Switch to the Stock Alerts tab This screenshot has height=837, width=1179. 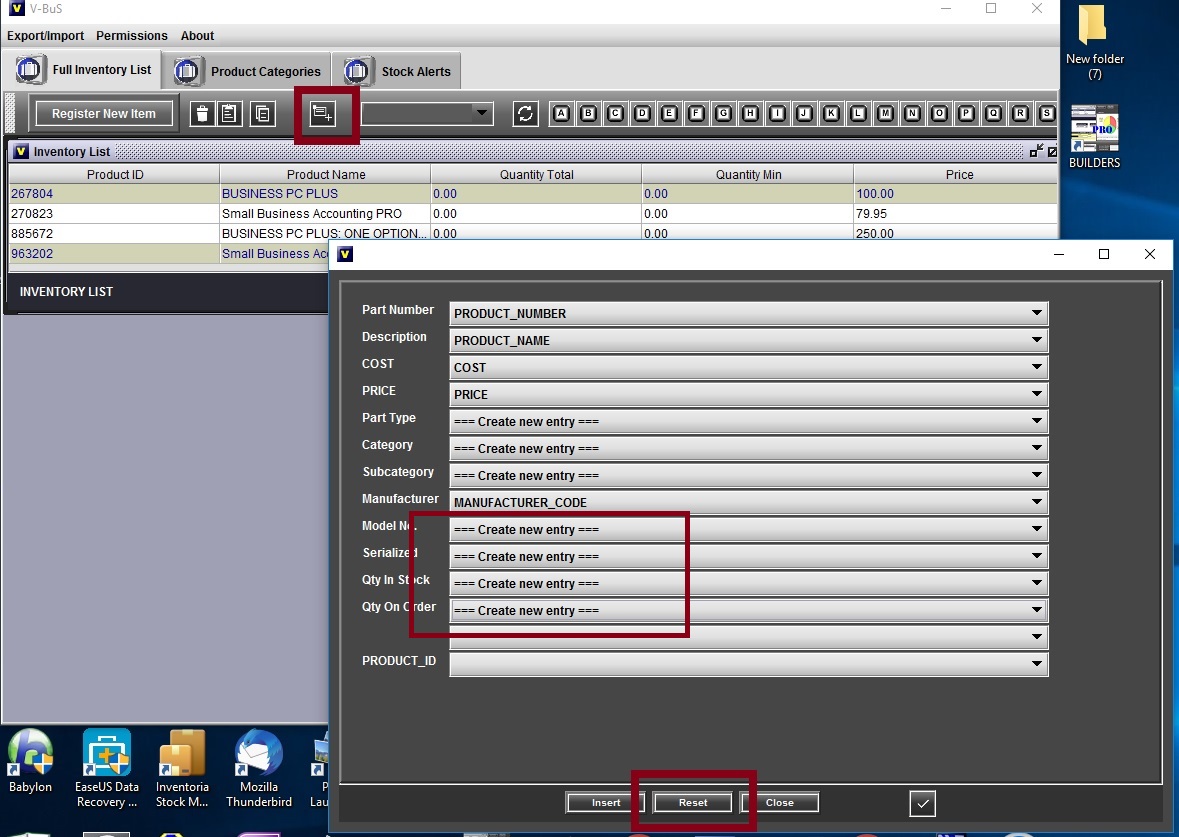397,71
